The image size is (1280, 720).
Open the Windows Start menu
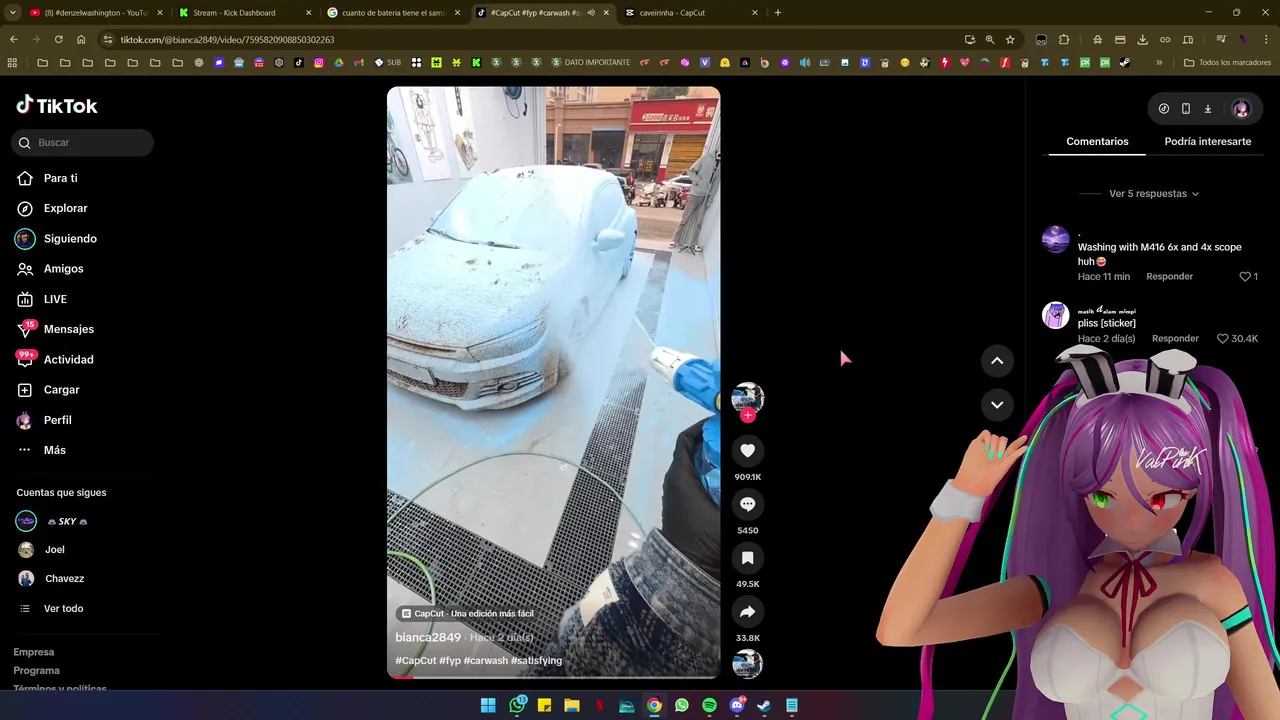[x=488, y=705]
